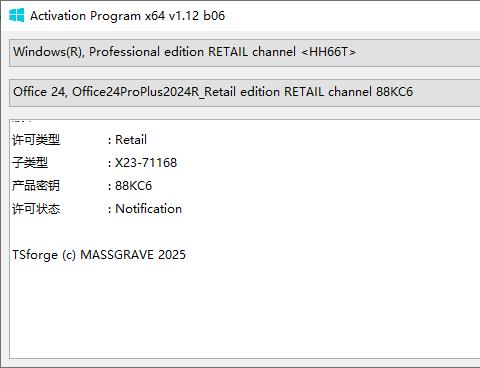Image resolution: width=480 pixels, height=368 pixels.
Task: Click the 'TSforge (c) MASSGRAVE 2025' line
Action: click(99, 255)
